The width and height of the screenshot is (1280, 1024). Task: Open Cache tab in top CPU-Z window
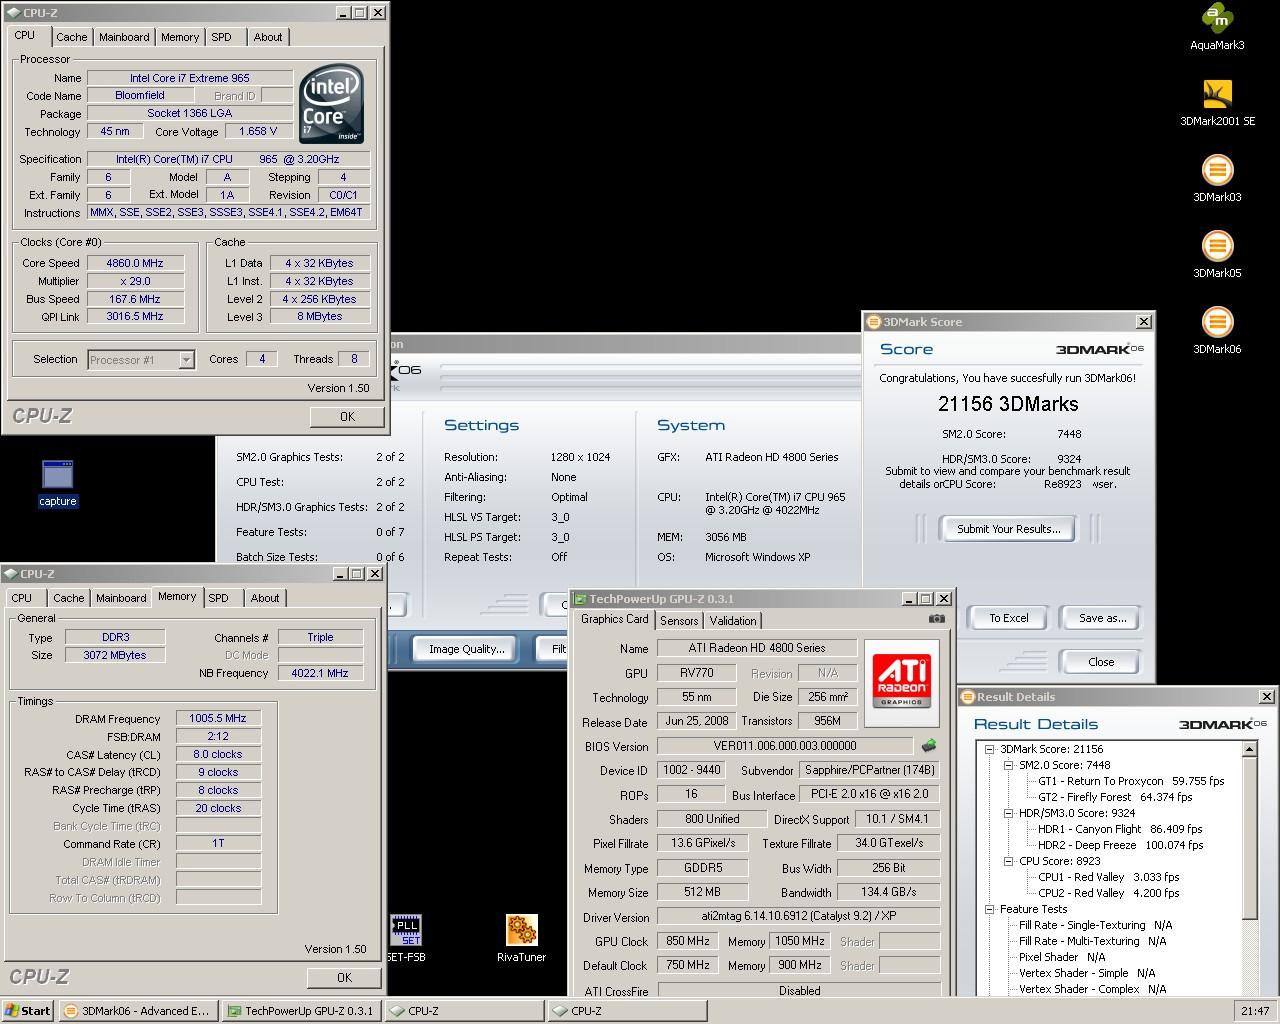coord(71,37)
